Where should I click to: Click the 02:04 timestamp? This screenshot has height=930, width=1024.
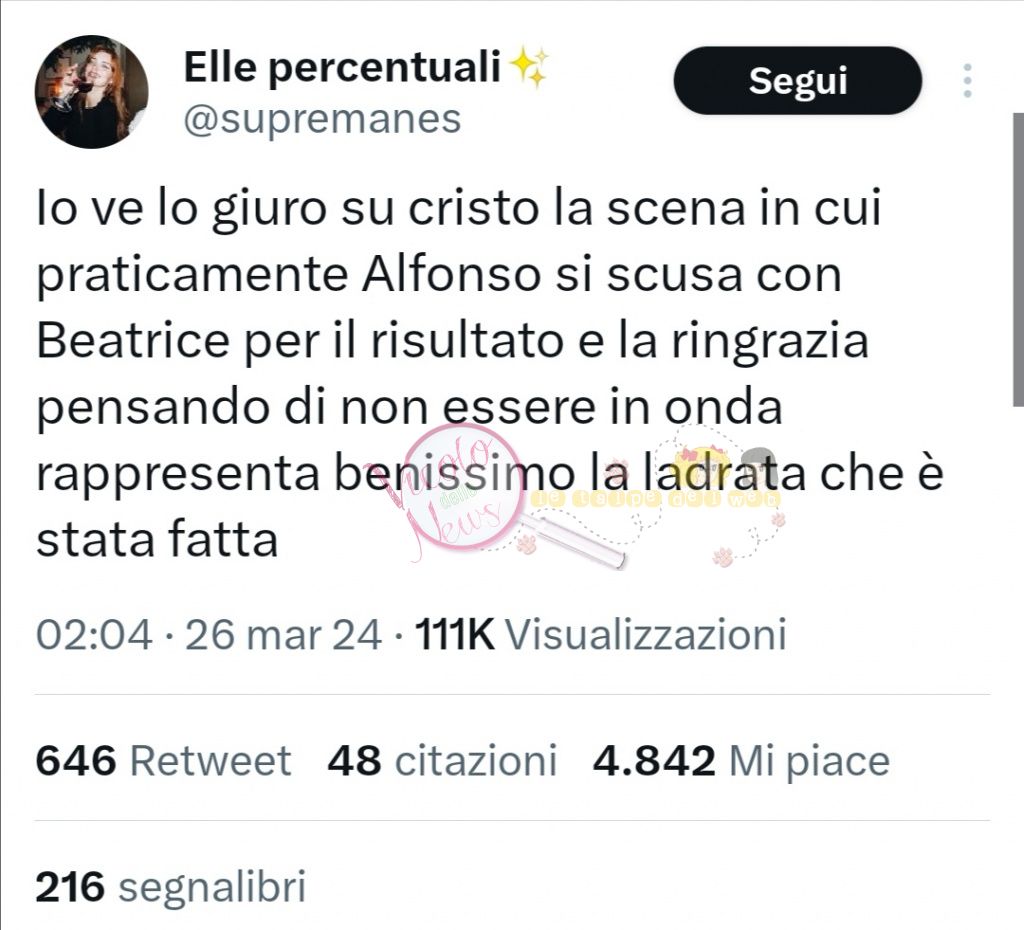[x=95, y=634]
